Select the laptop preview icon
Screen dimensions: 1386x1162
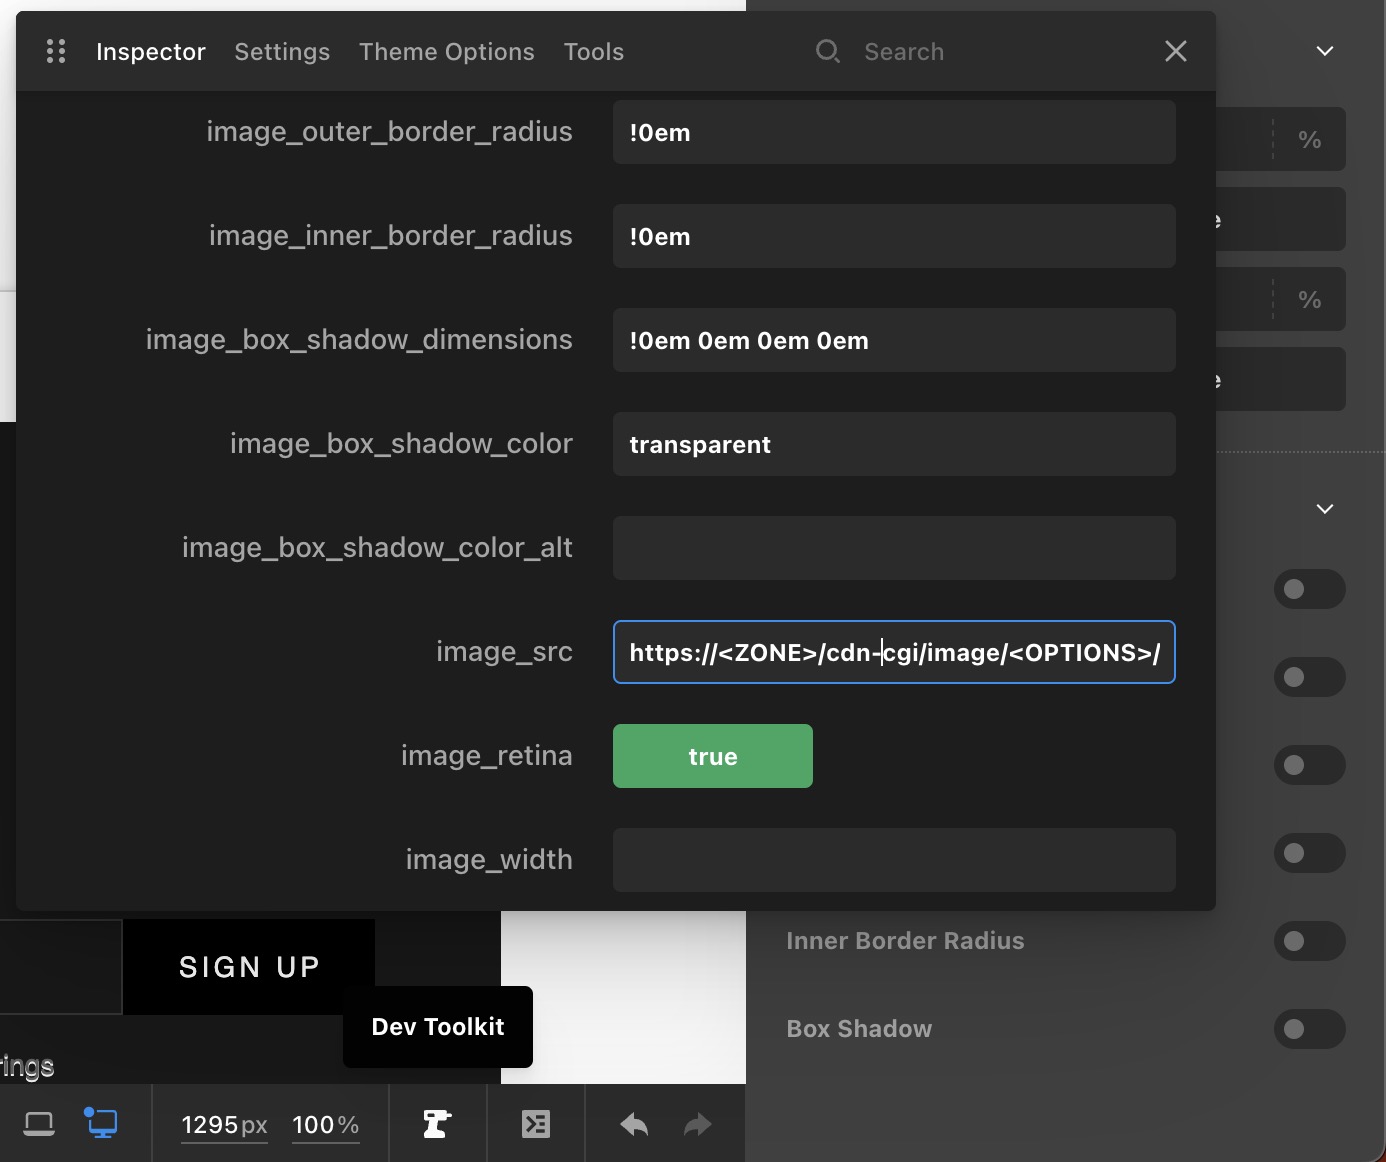39,1124
